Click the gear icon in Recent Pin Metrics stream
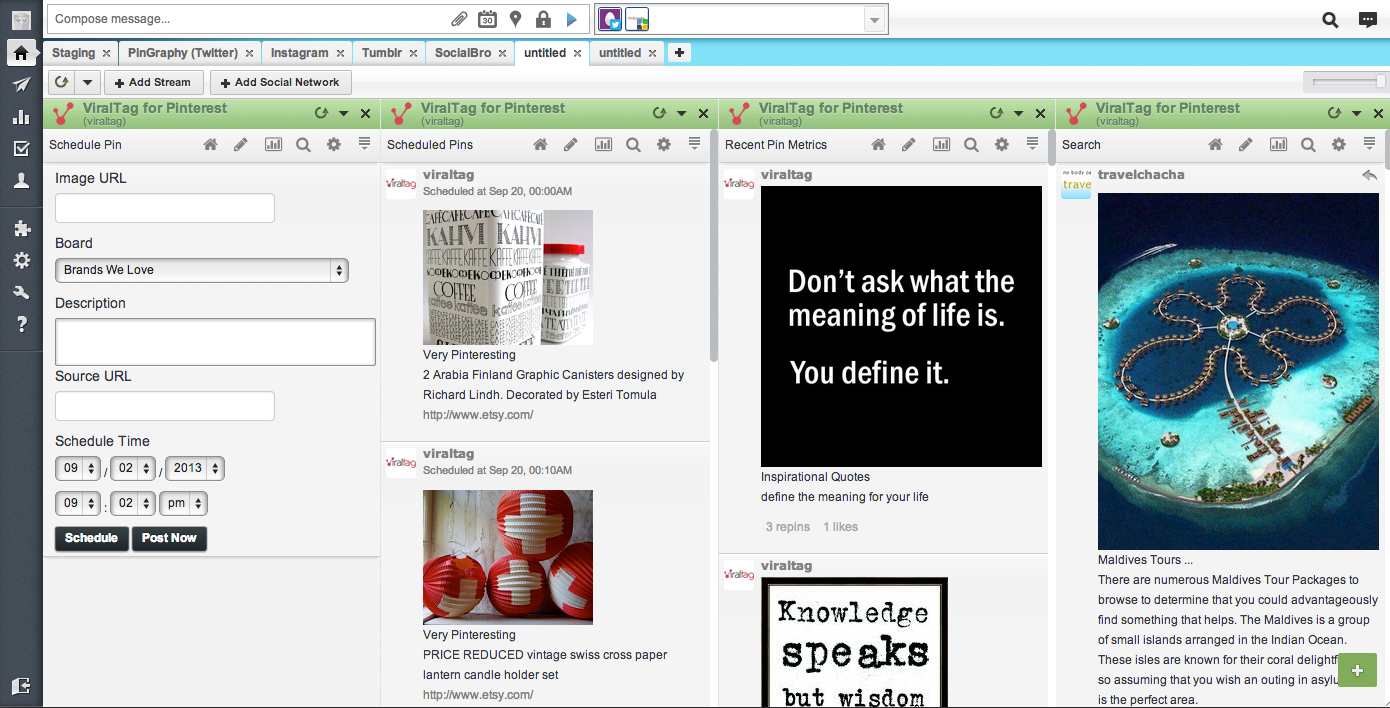The height and width of the screenshot is (708, 1390). 1002,145
